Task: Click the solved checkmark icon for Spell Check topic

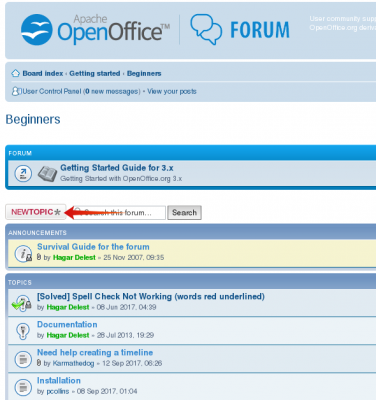Action: pyautogui.click(x=22, y=303)
